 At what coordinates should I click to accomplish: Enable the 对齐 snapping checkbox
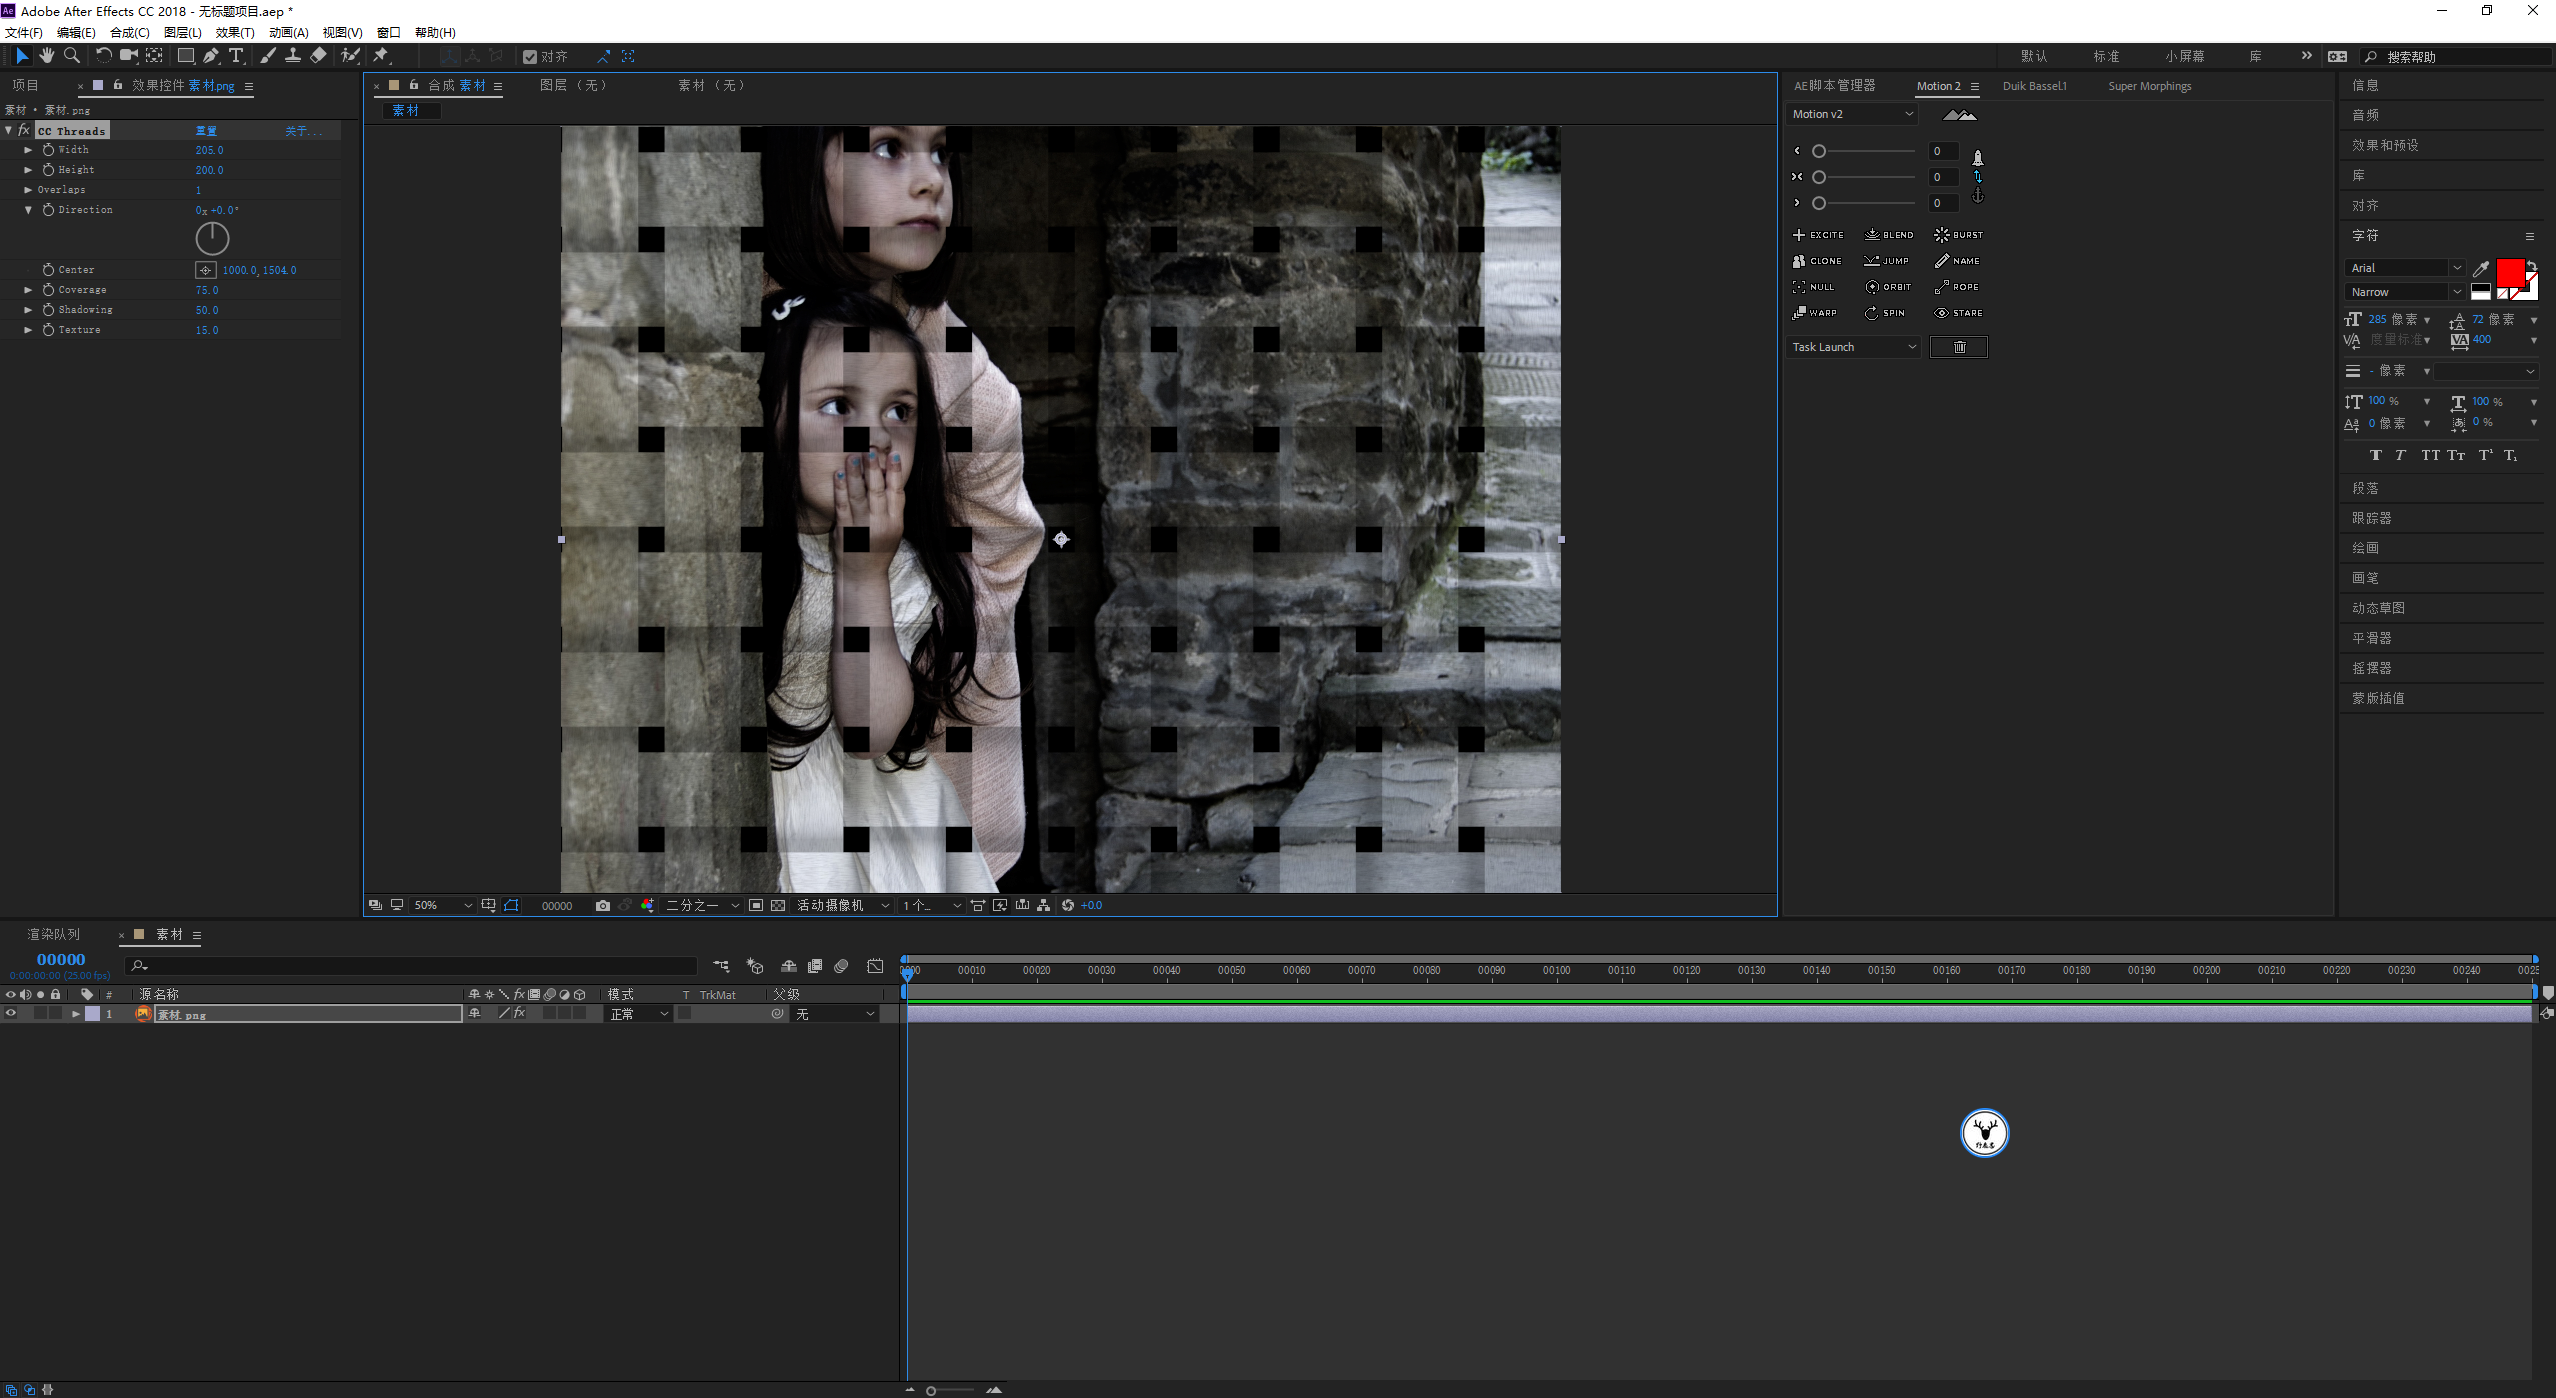pos(530,57)
